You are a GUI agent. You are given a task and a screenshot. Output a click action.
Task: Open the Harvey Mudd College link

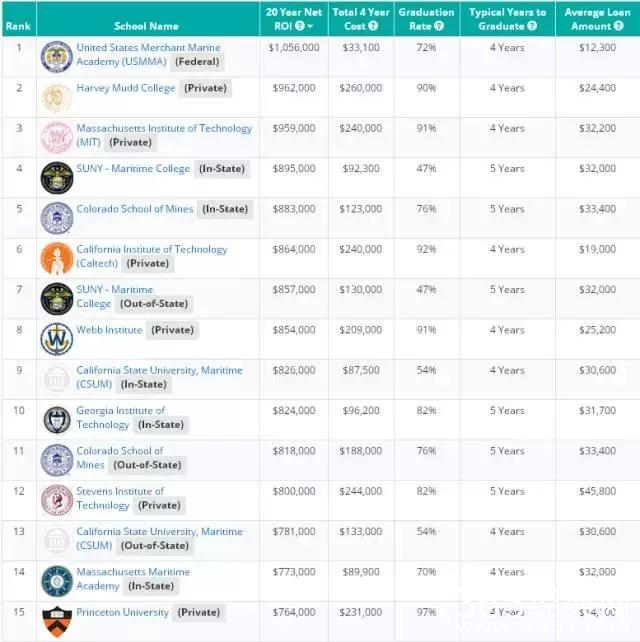point(125,88)
